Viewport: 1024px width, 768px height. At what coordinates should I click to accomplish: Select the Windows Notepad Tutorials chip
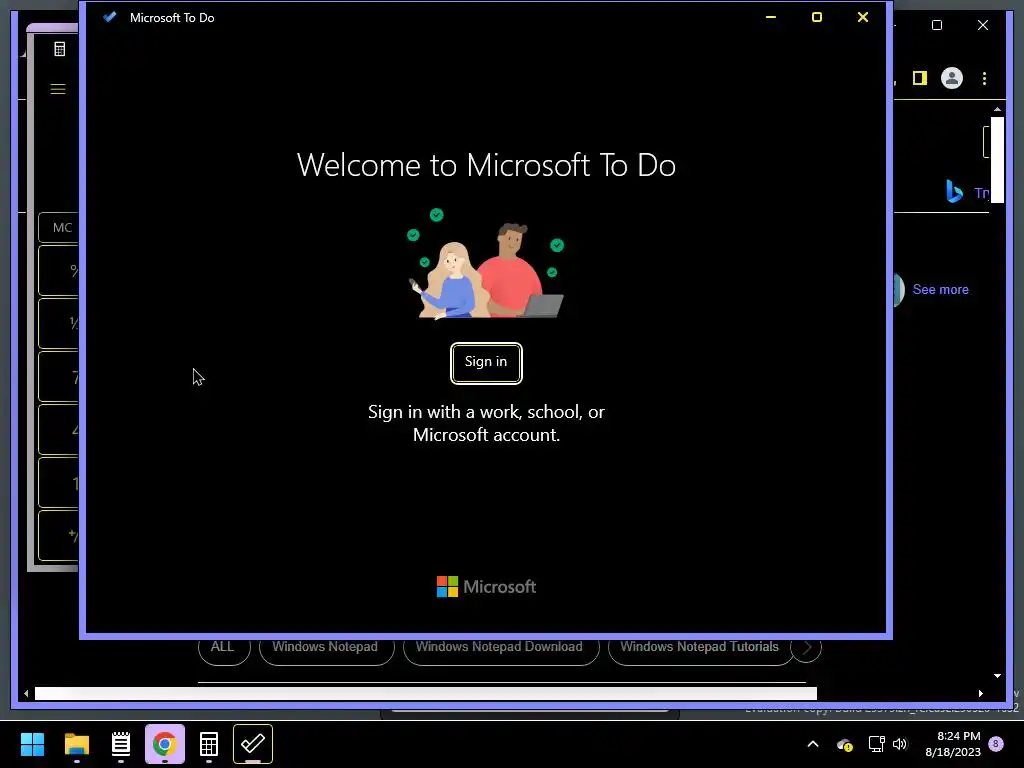pyautogui.click(x=701, y=650)
